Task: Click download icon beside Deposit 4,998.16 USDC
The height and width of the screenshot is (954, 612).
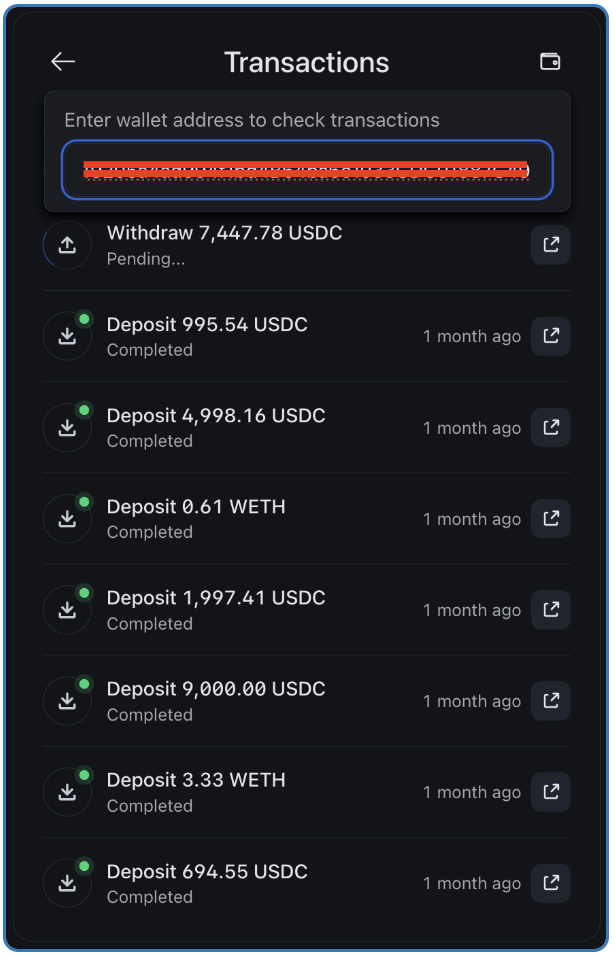Action: click(67, 427)
